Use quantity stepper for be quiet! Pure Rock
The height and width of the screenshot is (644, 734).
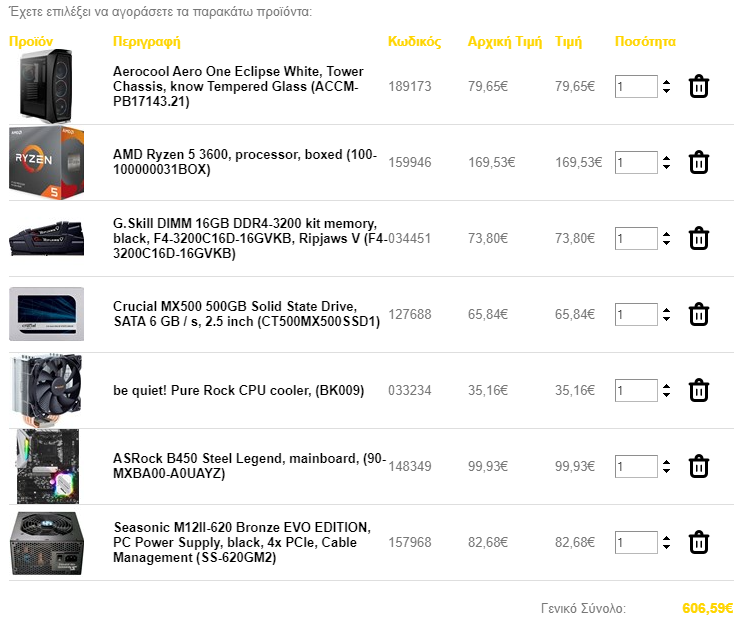click(x=666, y=390)
